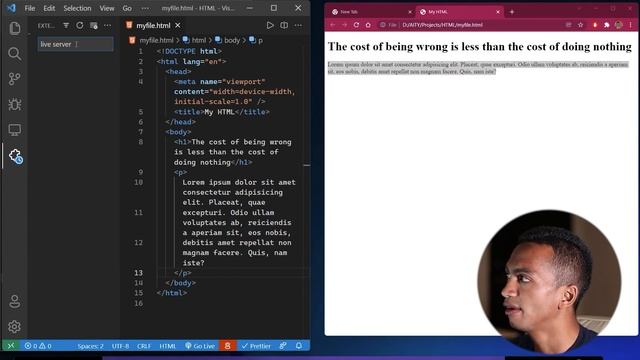The height and width of the screenshot is (360, 640).
Task: Open the Accounts menu icon
Action: tap(15, 302)
